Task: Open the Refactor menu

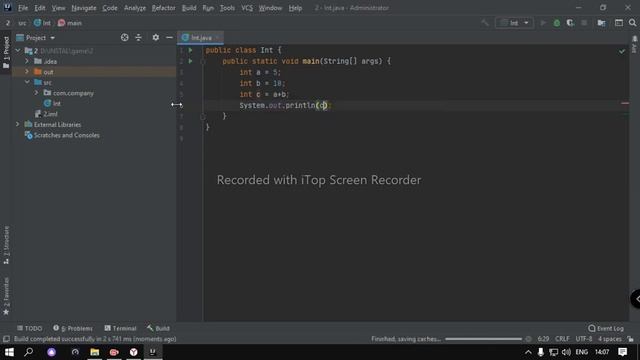Action: click(x=163, y=8)
